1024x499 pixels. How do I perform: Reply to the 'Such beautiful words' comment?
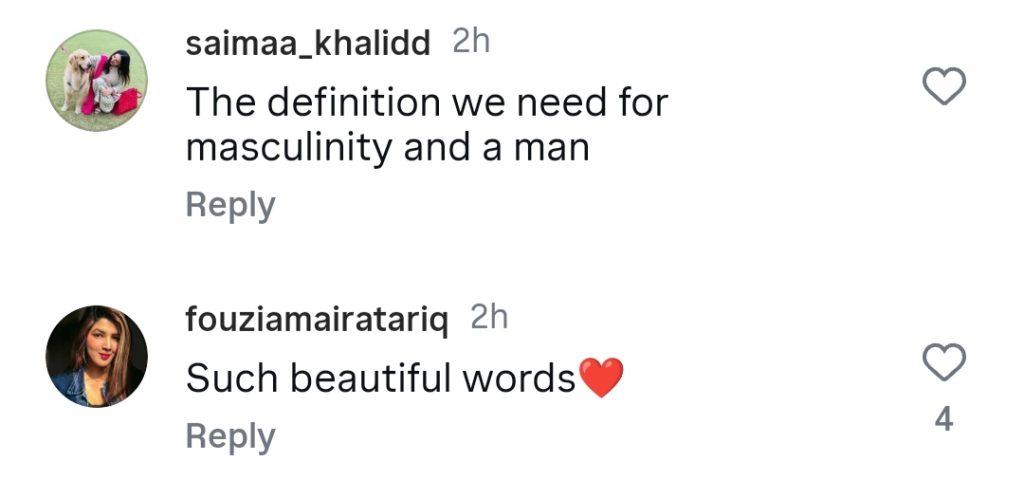230,436
